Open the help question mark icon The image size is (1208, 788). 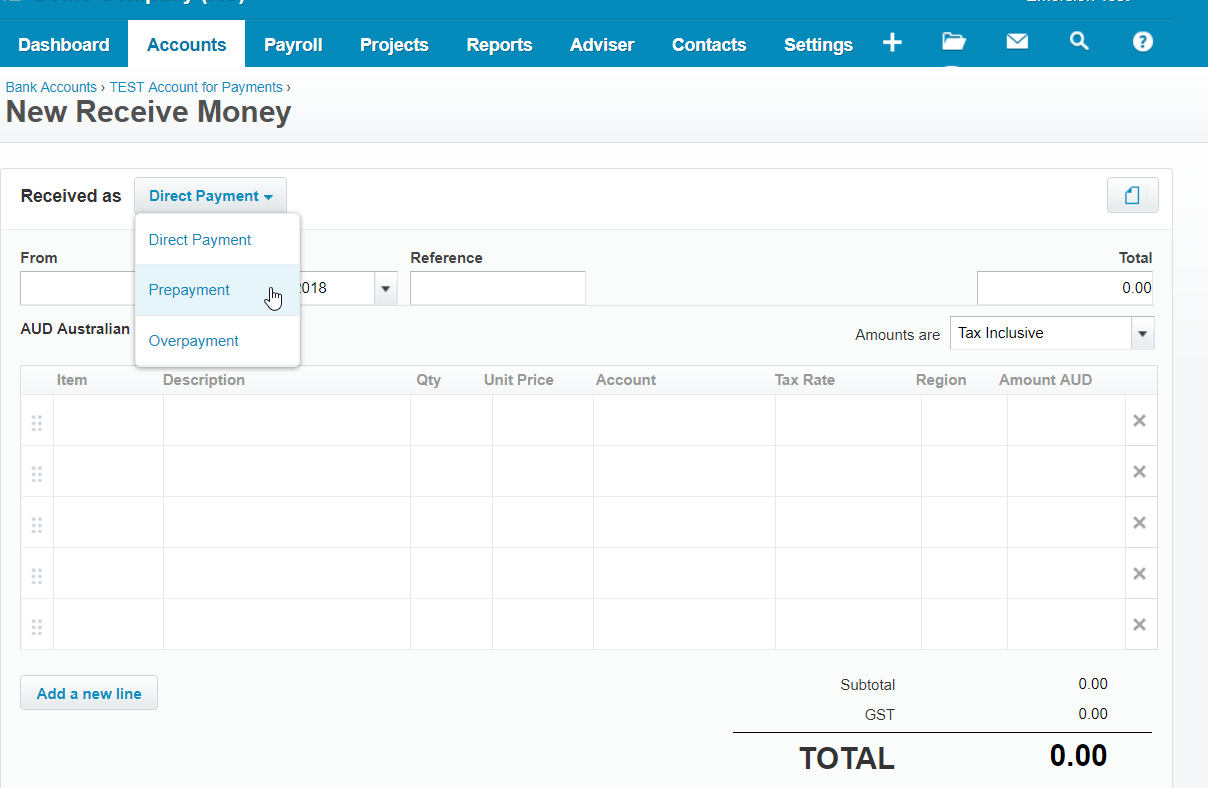tap(1142, 42)
